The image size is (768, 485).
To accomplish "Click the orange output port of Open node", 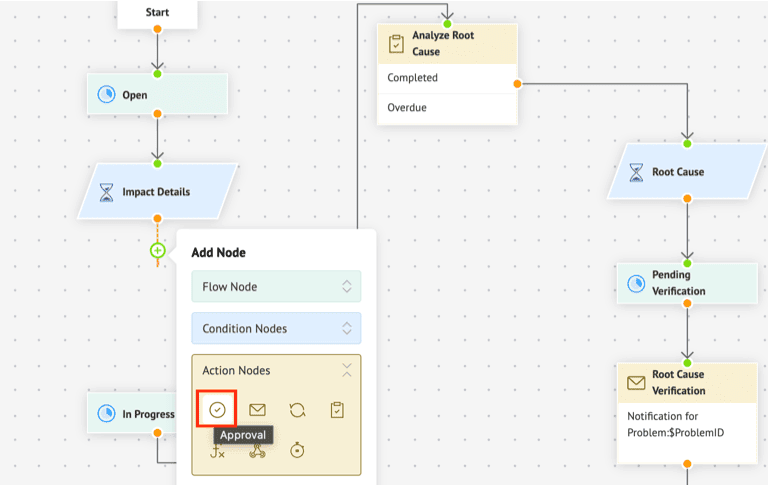I will coord(157,114).
